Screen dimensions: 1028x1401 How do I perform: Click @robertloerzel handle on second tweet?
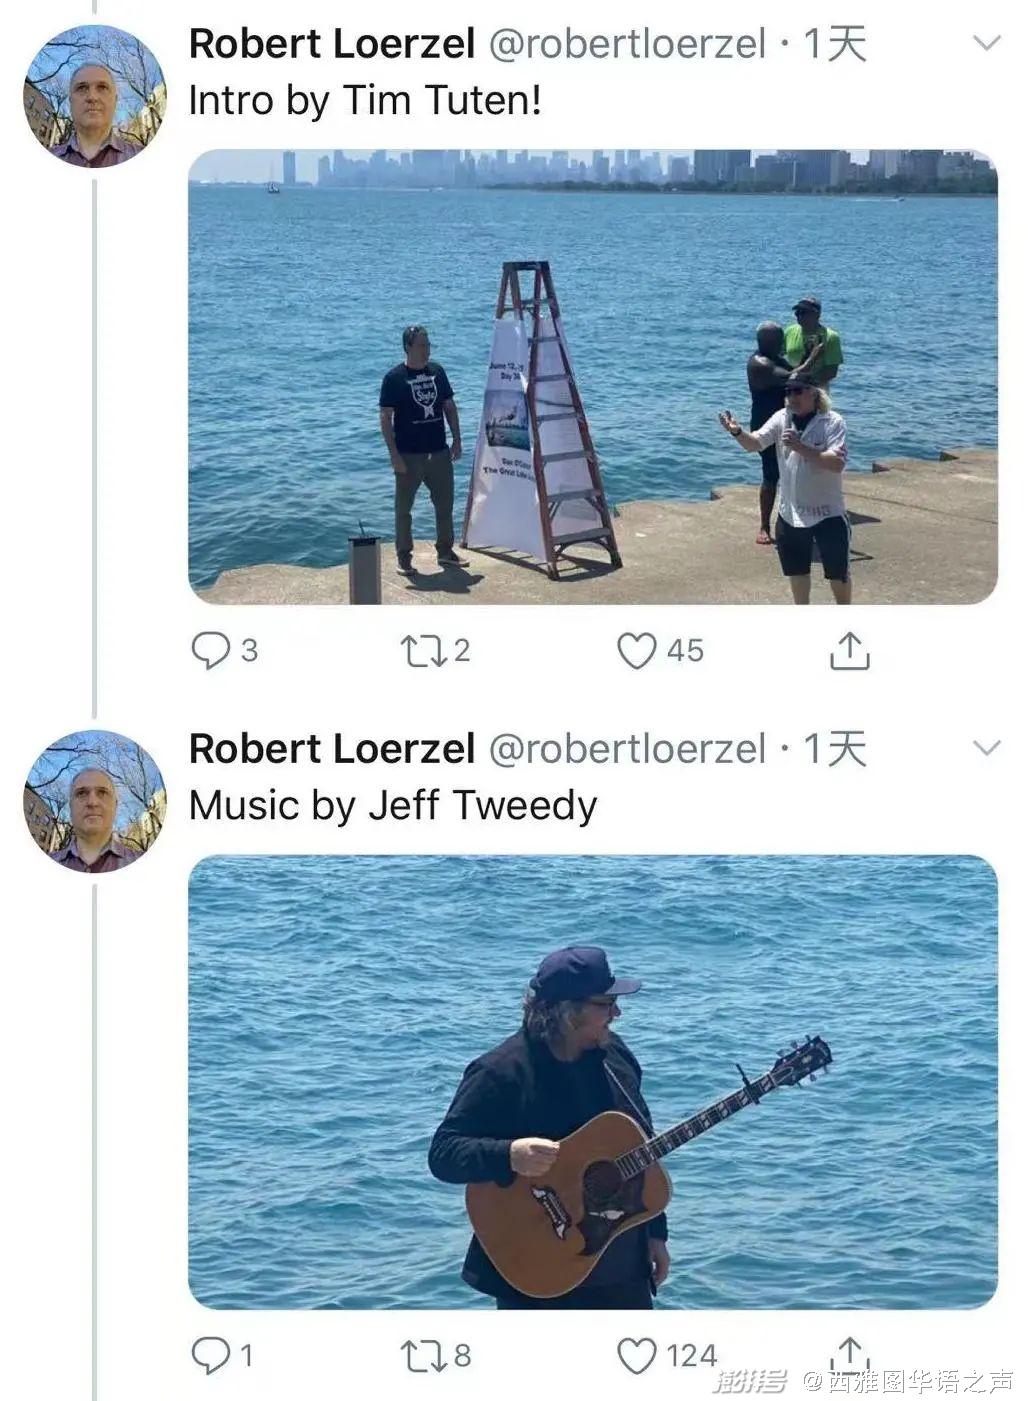627,749
